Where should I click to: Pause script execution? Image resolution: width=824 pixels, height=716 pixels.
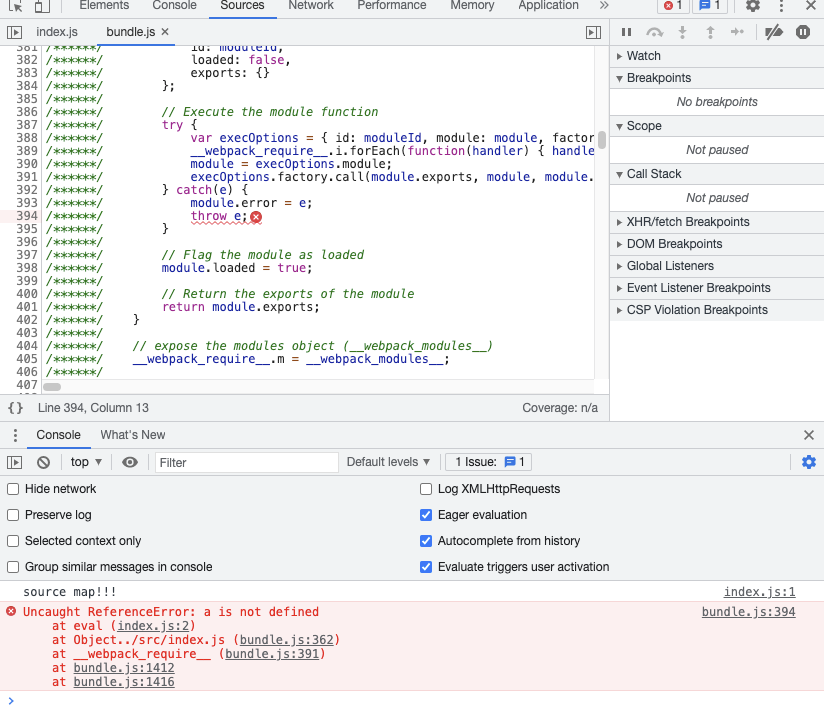point(626,33)
